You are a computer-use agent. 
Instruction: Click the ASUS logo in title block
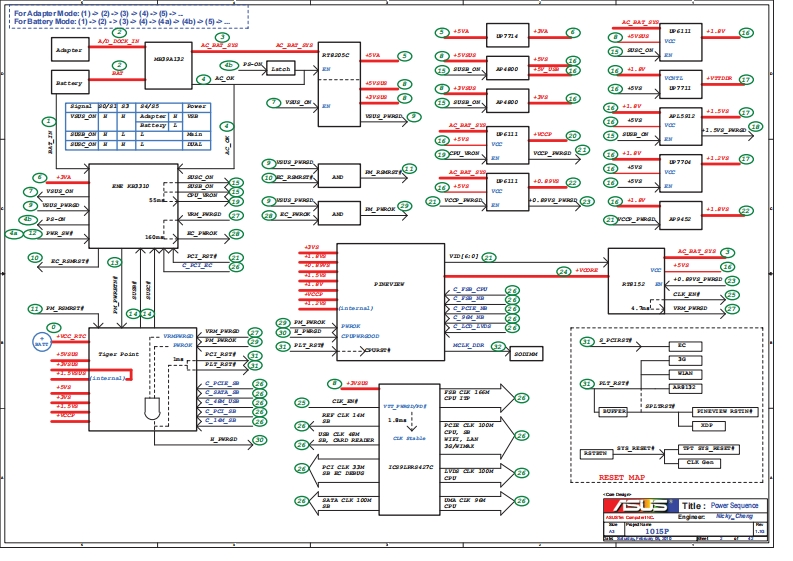click(x=626, y=507)
